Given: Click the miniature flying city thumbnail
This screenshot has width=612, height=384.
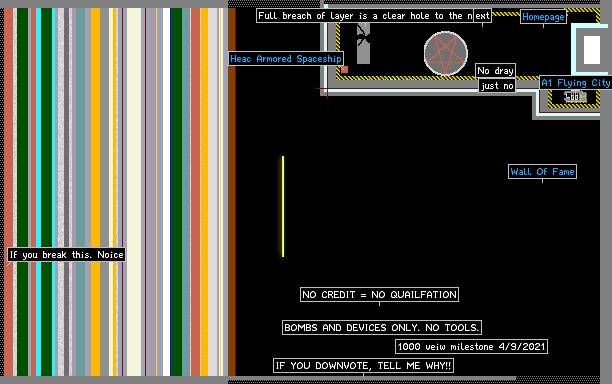Looking at the screenshot, I should [575, 96].
